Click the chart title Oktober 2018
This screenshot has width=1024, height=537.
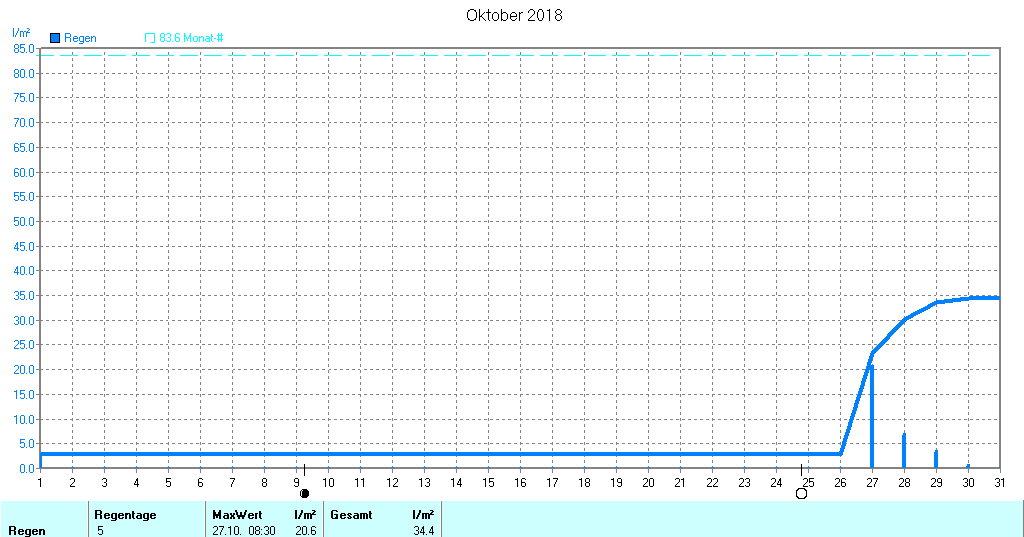(514, 15)
